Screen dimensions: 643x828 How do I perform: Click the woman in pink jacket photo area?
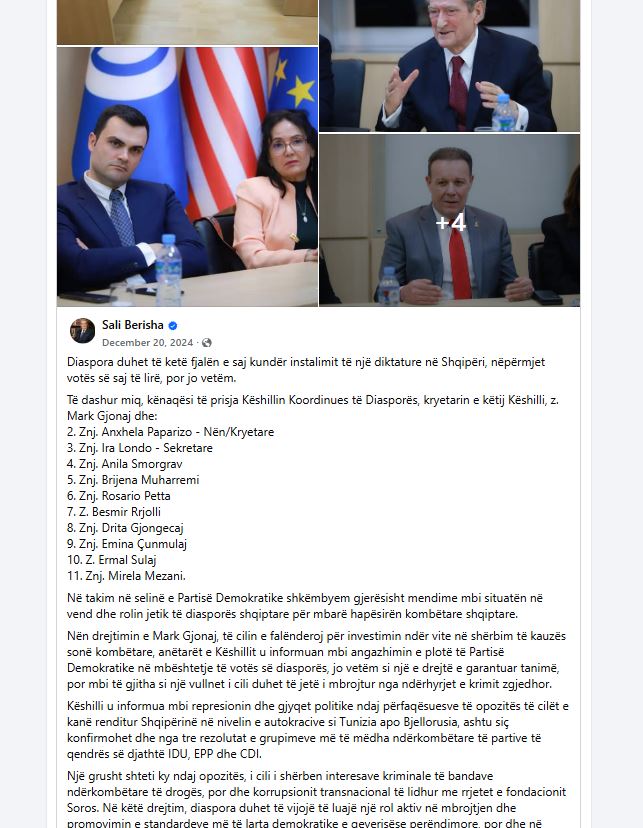275,193
